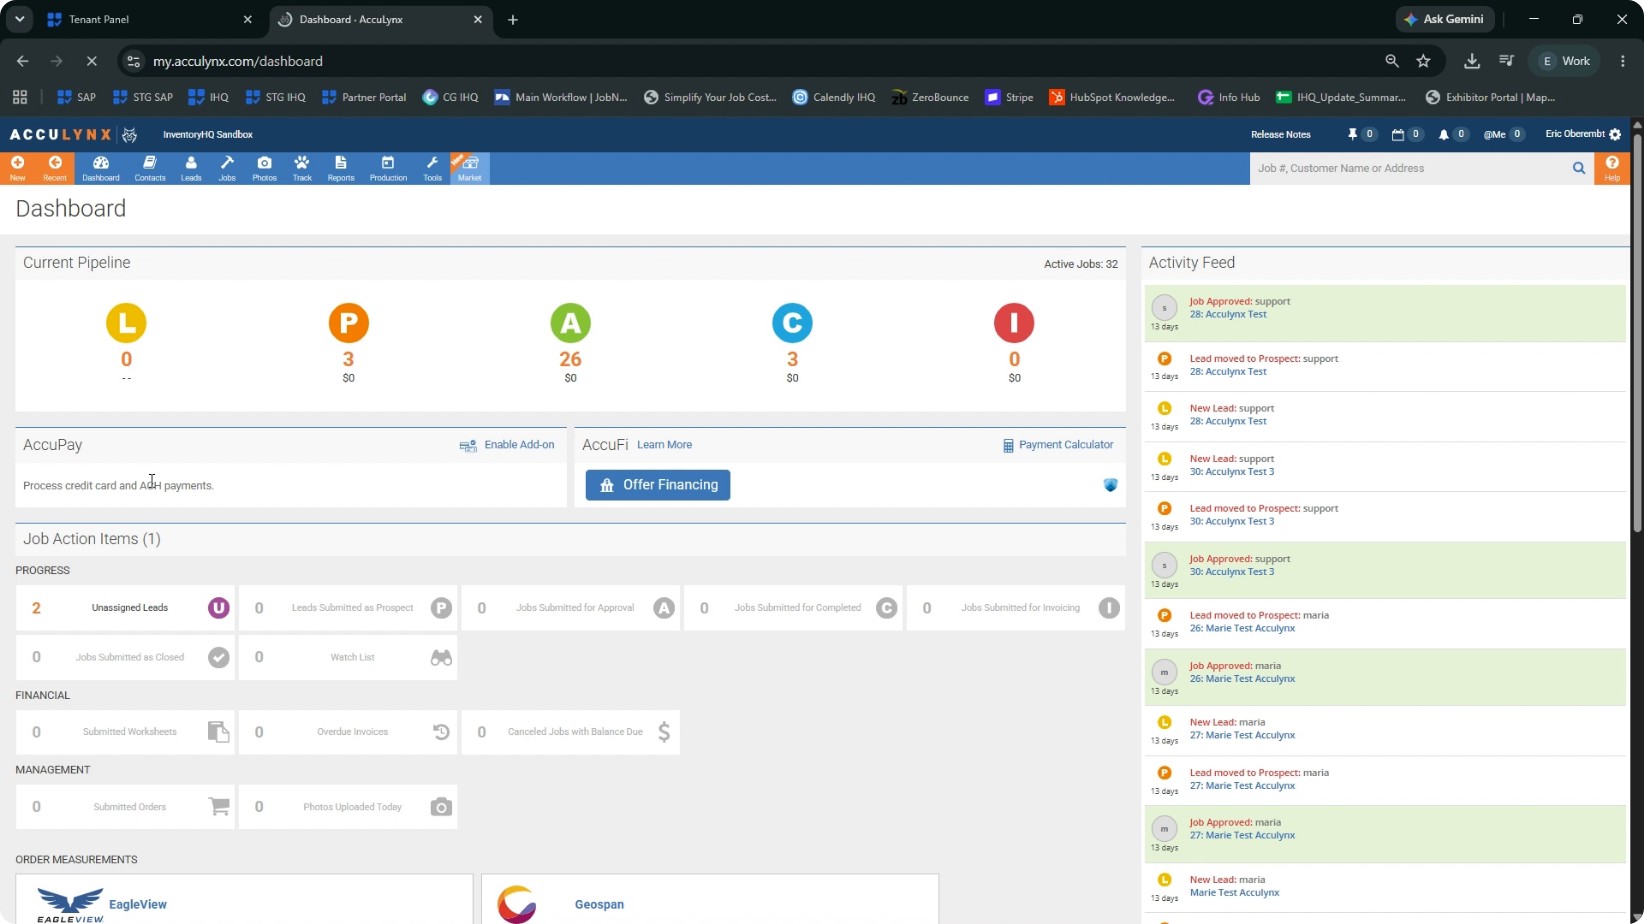Go to Contacts from the toolbar

[x=150, y=168]
